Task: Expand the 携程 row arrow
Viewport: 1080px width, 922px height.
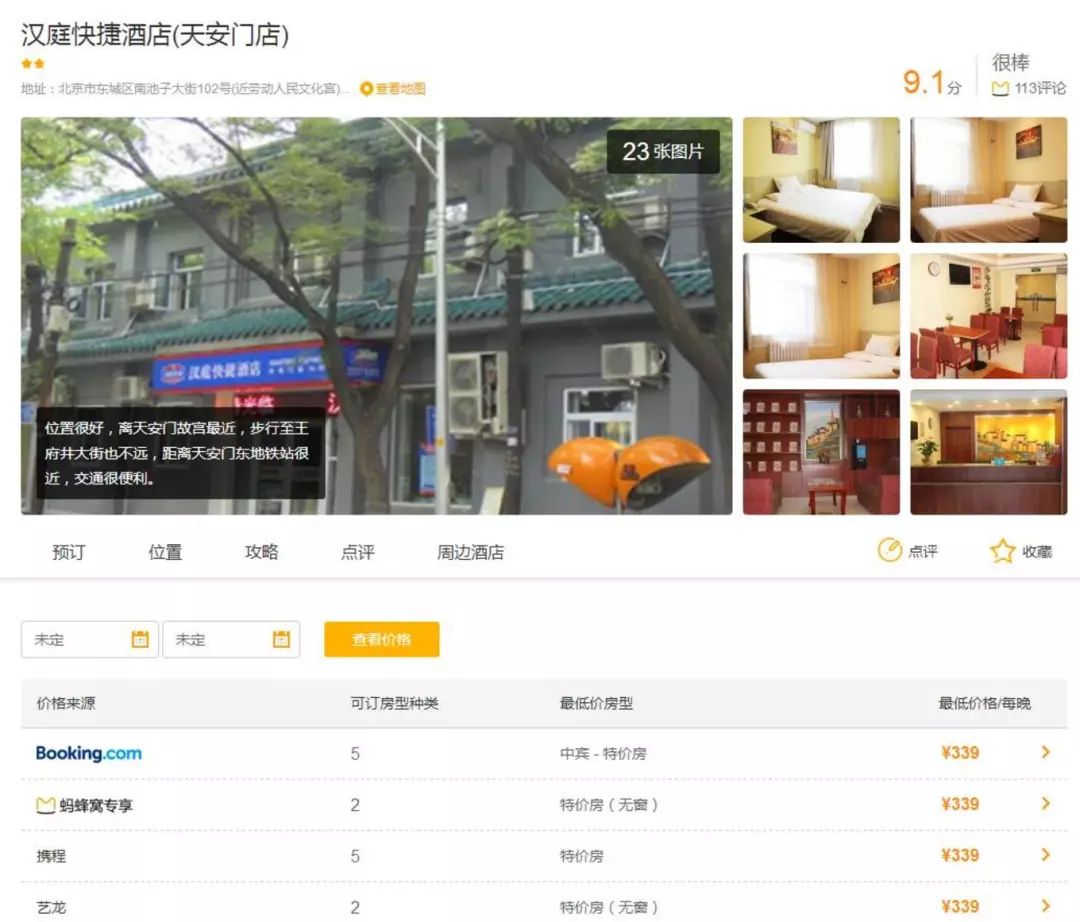Action: tap(1046, 855)
